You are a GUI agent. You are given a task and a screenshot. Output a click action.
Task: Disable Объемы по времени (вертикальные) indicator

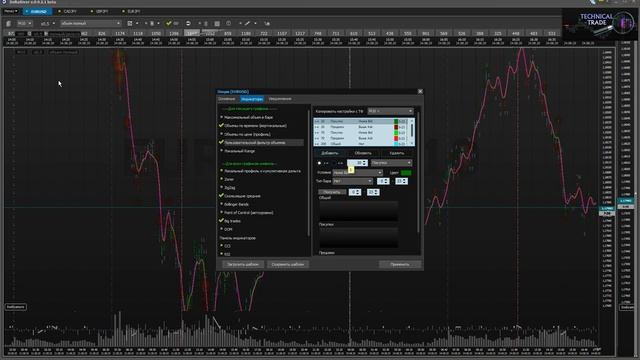[254, 126]
